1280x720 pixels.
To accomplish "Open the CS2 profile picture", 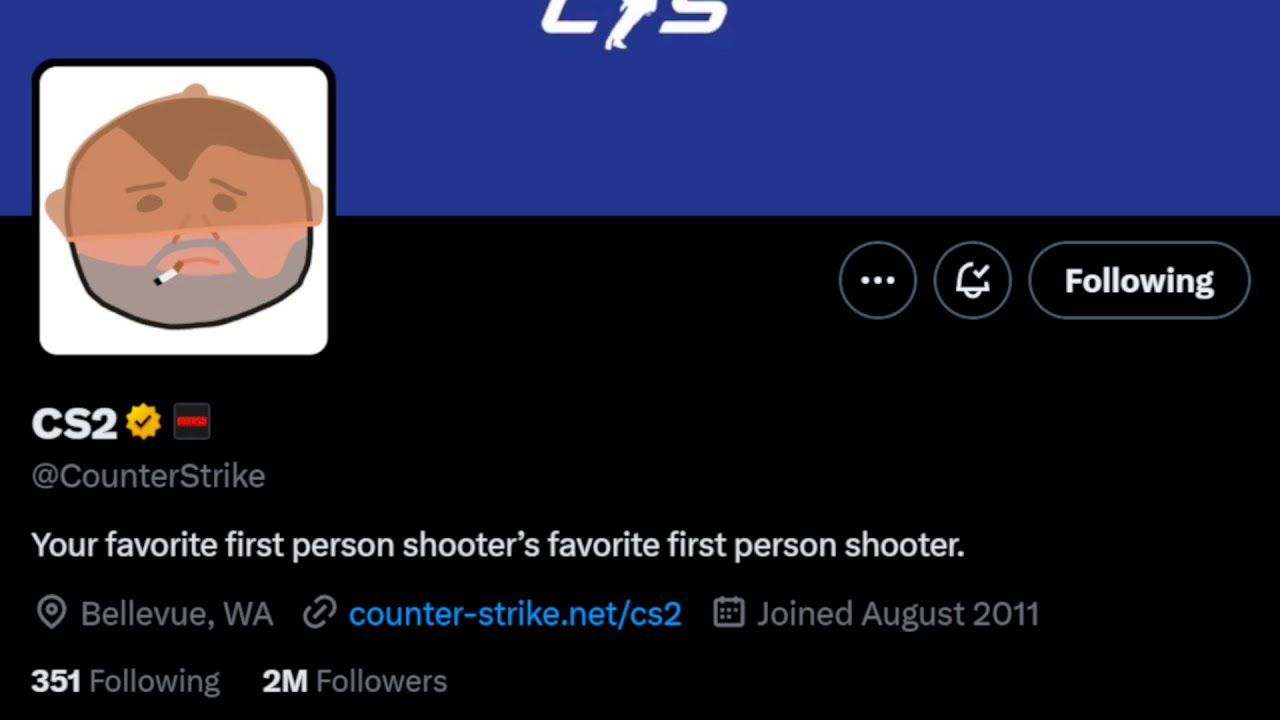I will (183, 210).
